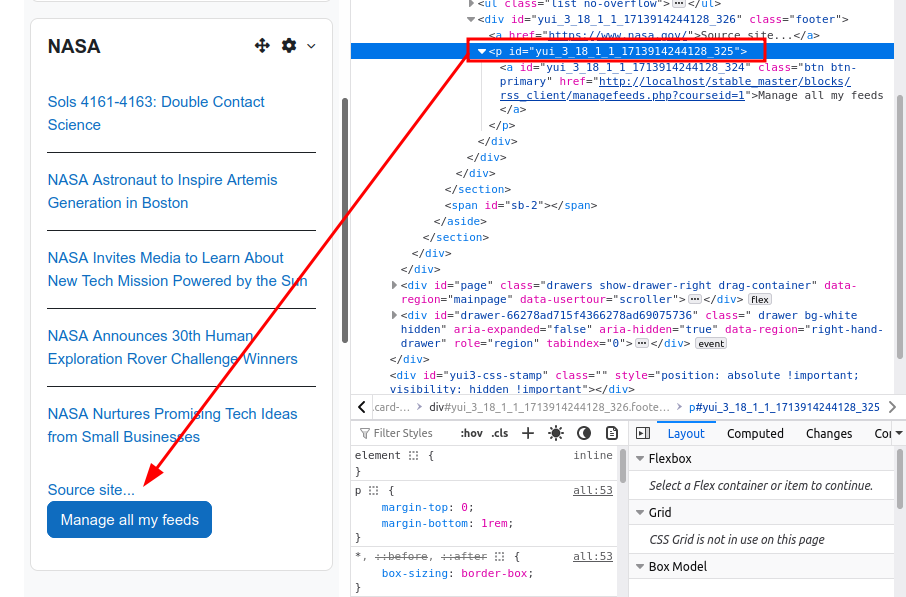This screenshot has height=597, width=906.
Task: Add a new rule with plus icon
Action: coord(528,433)
